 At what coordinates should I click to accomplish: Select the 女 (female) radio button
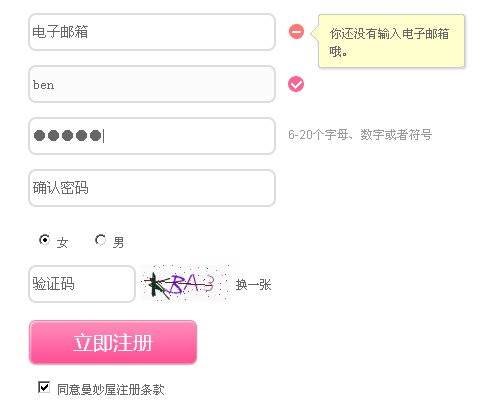(x=44, y=240)
